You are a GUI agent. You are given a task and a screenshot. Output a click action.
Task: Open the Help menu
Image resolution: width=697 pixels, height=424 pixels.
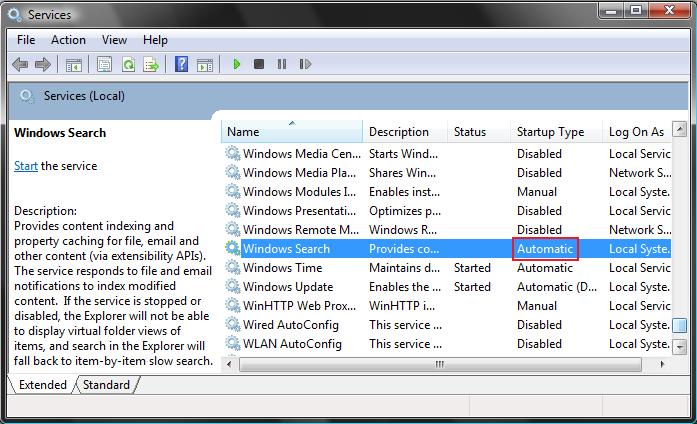(x=155, y=40)
